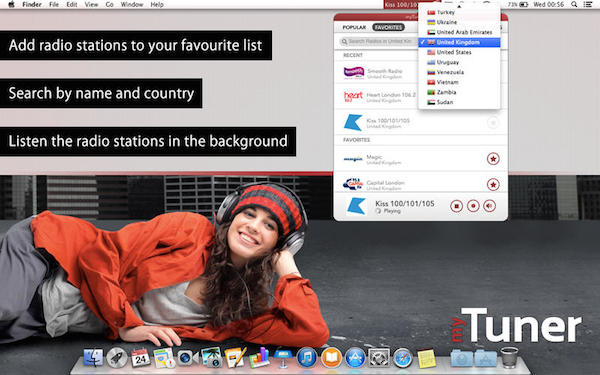Choose Sudan from the country list
This screenshot has width=600, height=375.
tap(459, 102)
